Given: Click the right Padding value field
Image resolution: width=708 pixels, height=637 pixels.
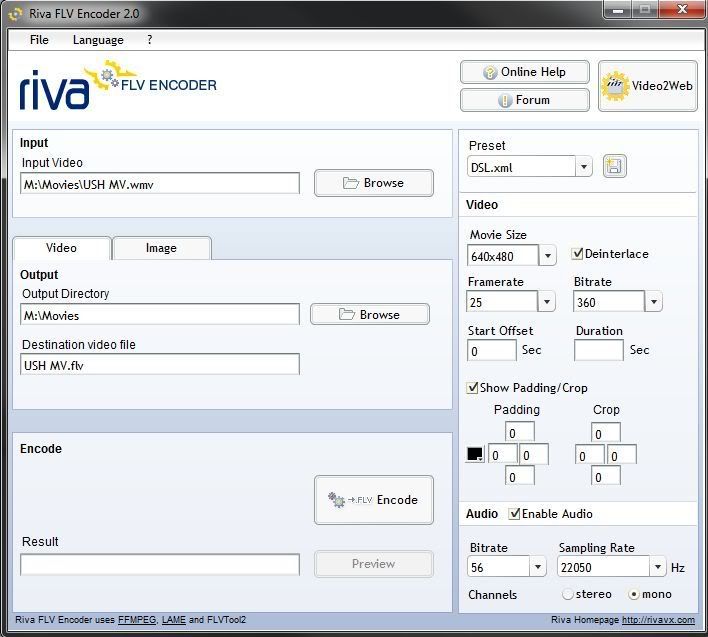Looking at the screenshot, I should pyautogui.click(x=534, y=454).
